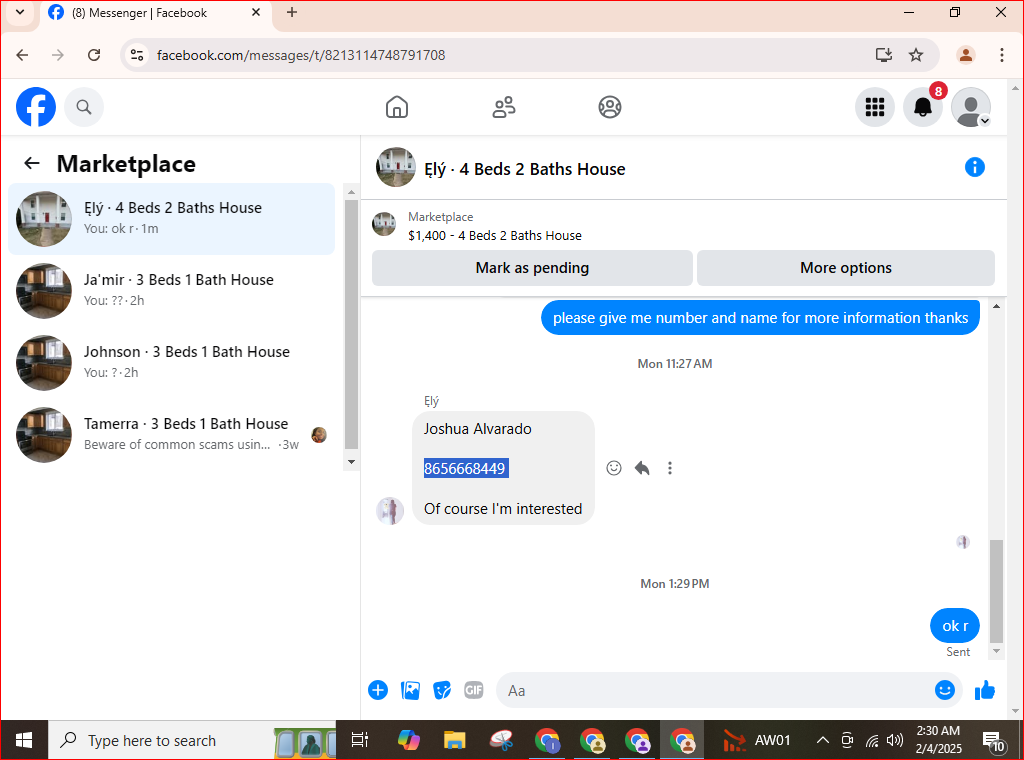The width and height of the screenshot is (1024, 760).
Task: Click Ely sender avatar beside message
Action: click(x=390, y=511)
